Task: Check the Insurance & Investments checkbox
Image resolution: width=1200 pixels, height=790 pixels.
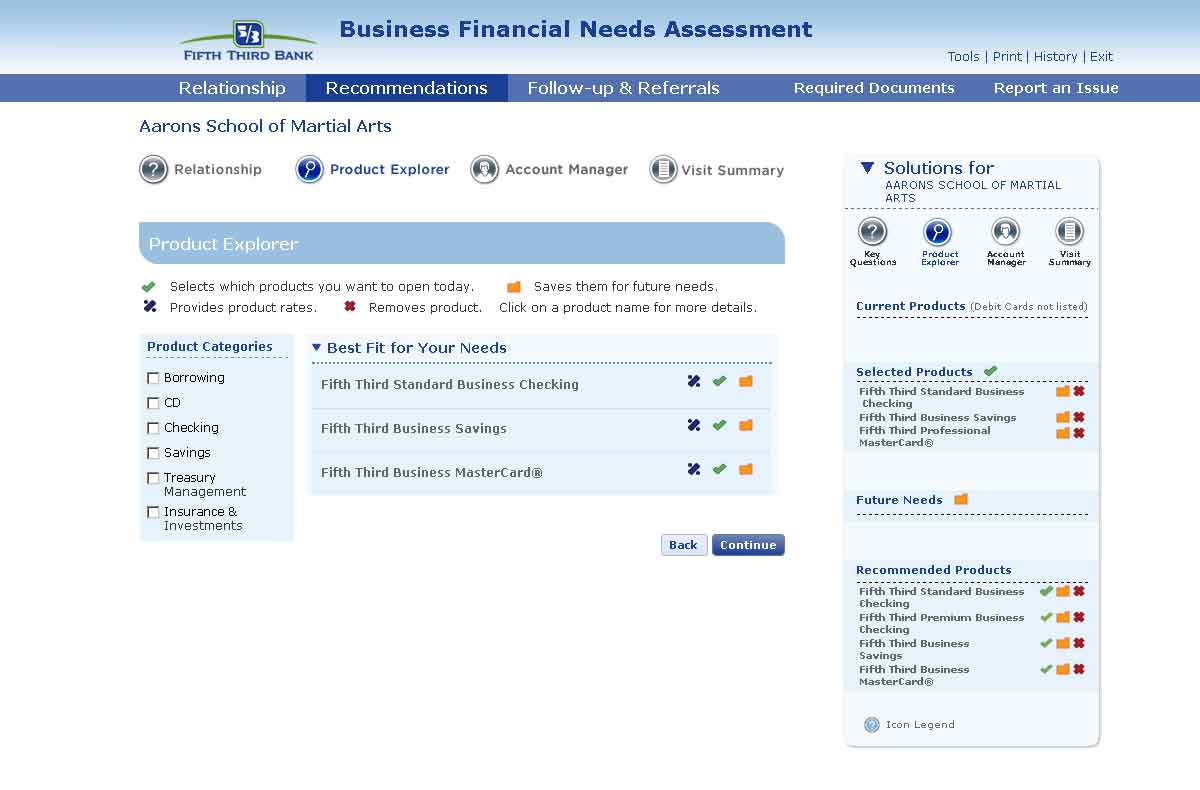Action: [x=153, y=512]
